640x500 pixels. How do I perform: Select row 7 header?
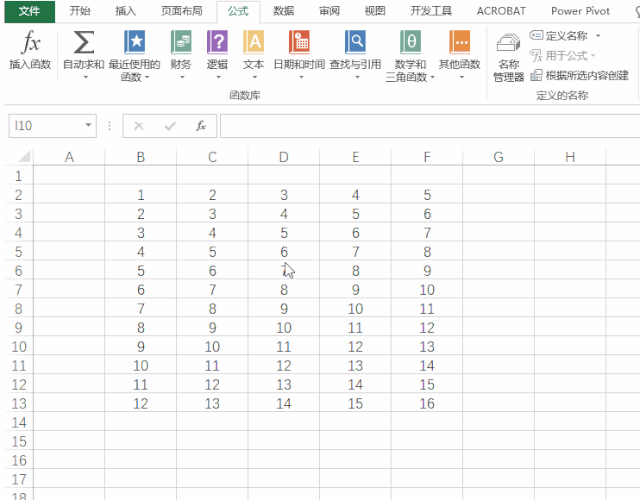click(x=18, y=290)
